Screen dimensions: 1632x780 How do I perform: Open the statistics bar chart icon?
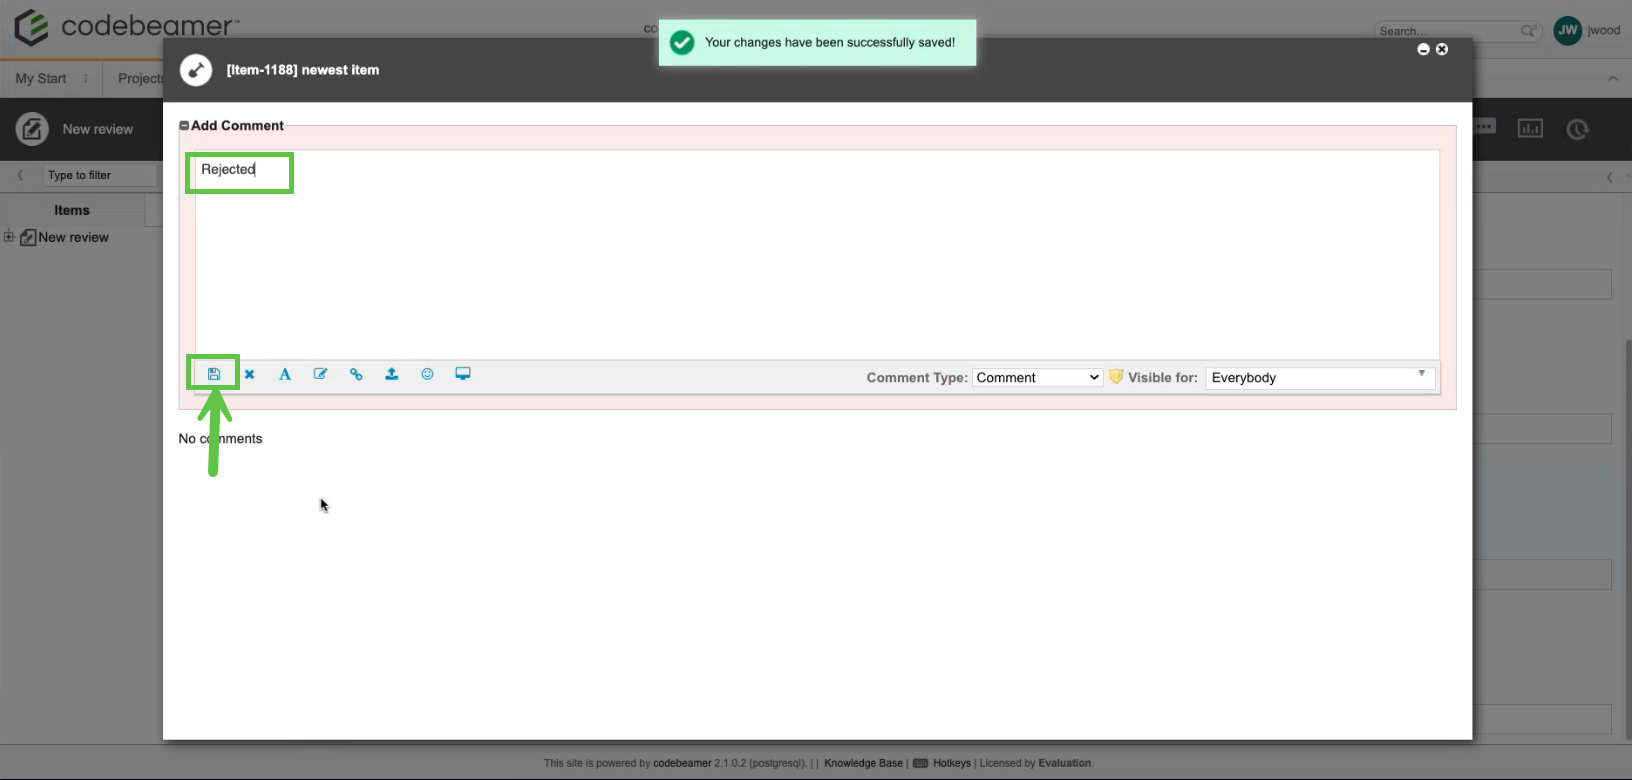1530,128
